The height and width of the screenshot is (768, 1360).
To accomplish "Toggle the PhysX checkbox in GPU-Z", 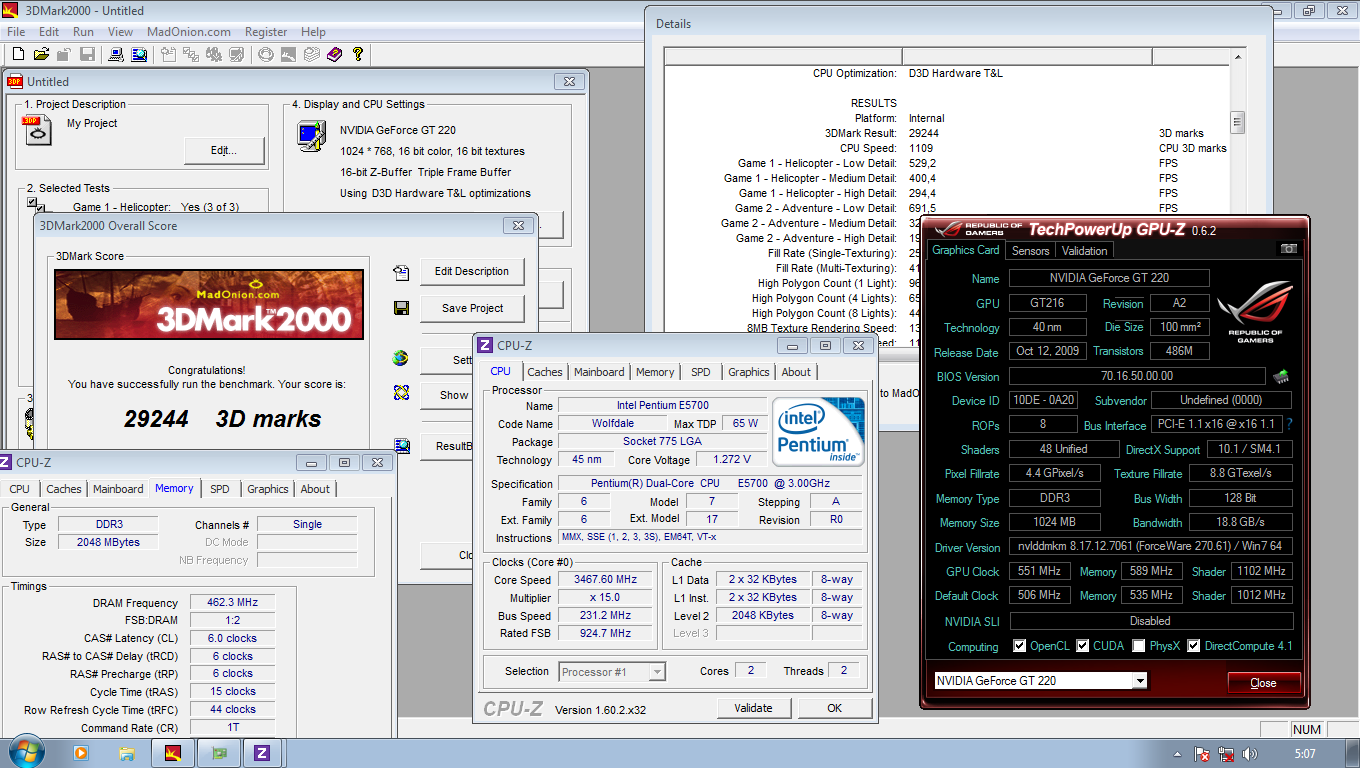I will pos(1139,646).
